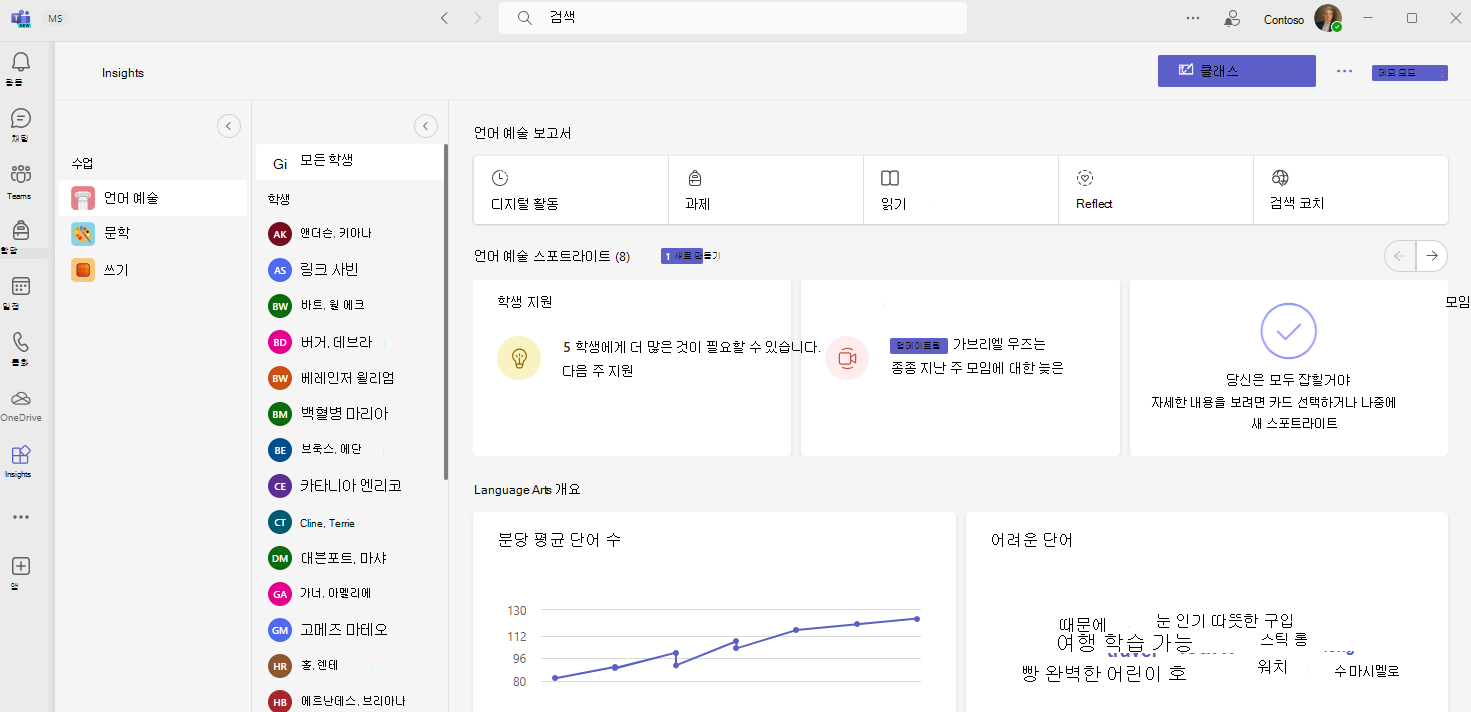Open the Calls phone icon in the sidebar
This screenshot has width=1471, height=712.
(20, 342)
